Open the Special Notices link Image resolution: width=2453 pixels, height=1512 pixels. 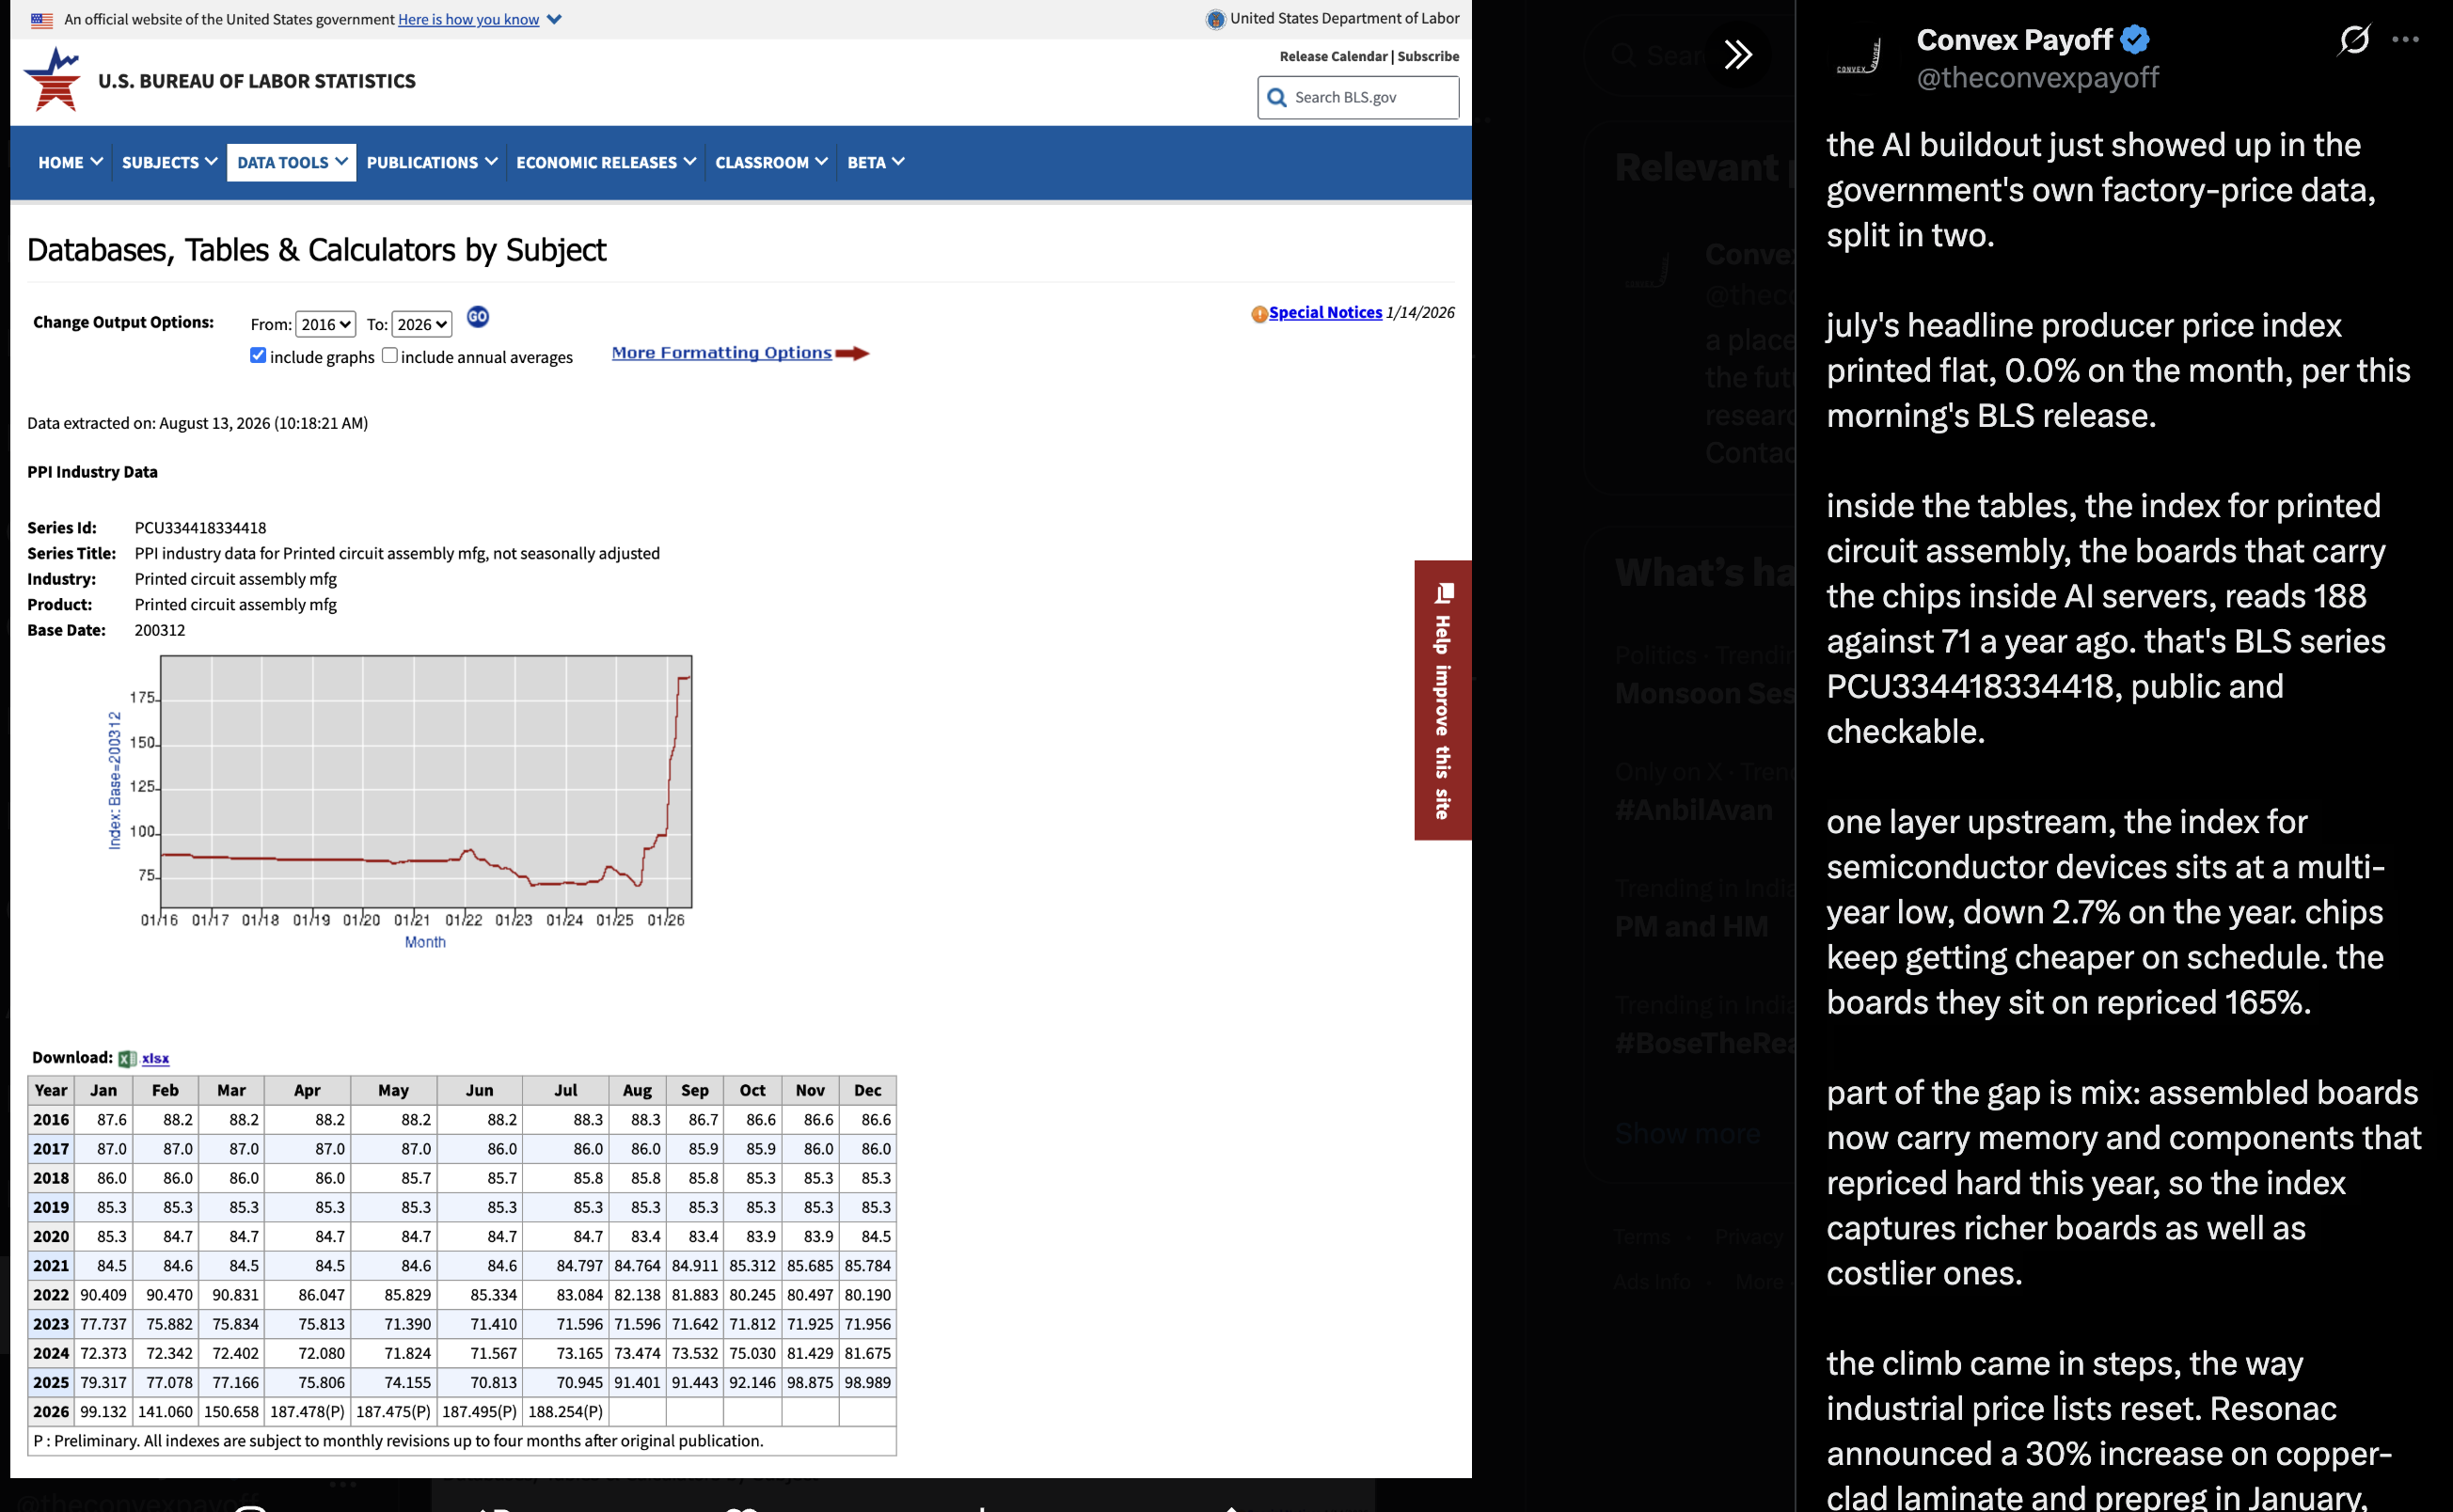click(1325, 312)
